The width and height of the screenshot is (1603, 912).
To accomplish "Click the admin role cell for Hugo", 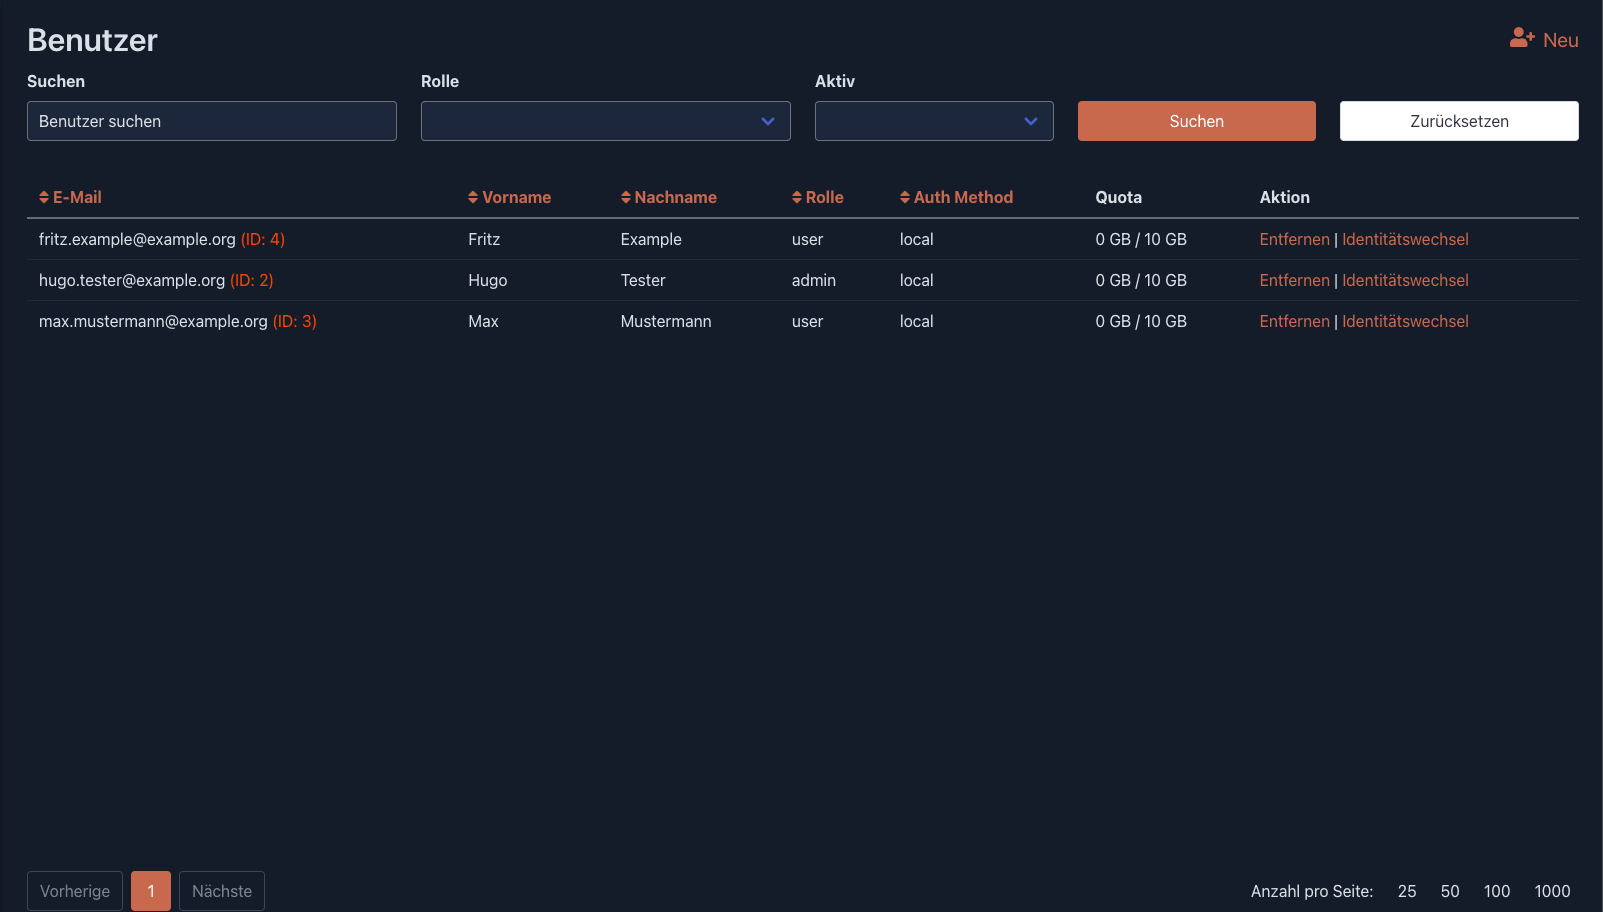I will click(814, 280).
